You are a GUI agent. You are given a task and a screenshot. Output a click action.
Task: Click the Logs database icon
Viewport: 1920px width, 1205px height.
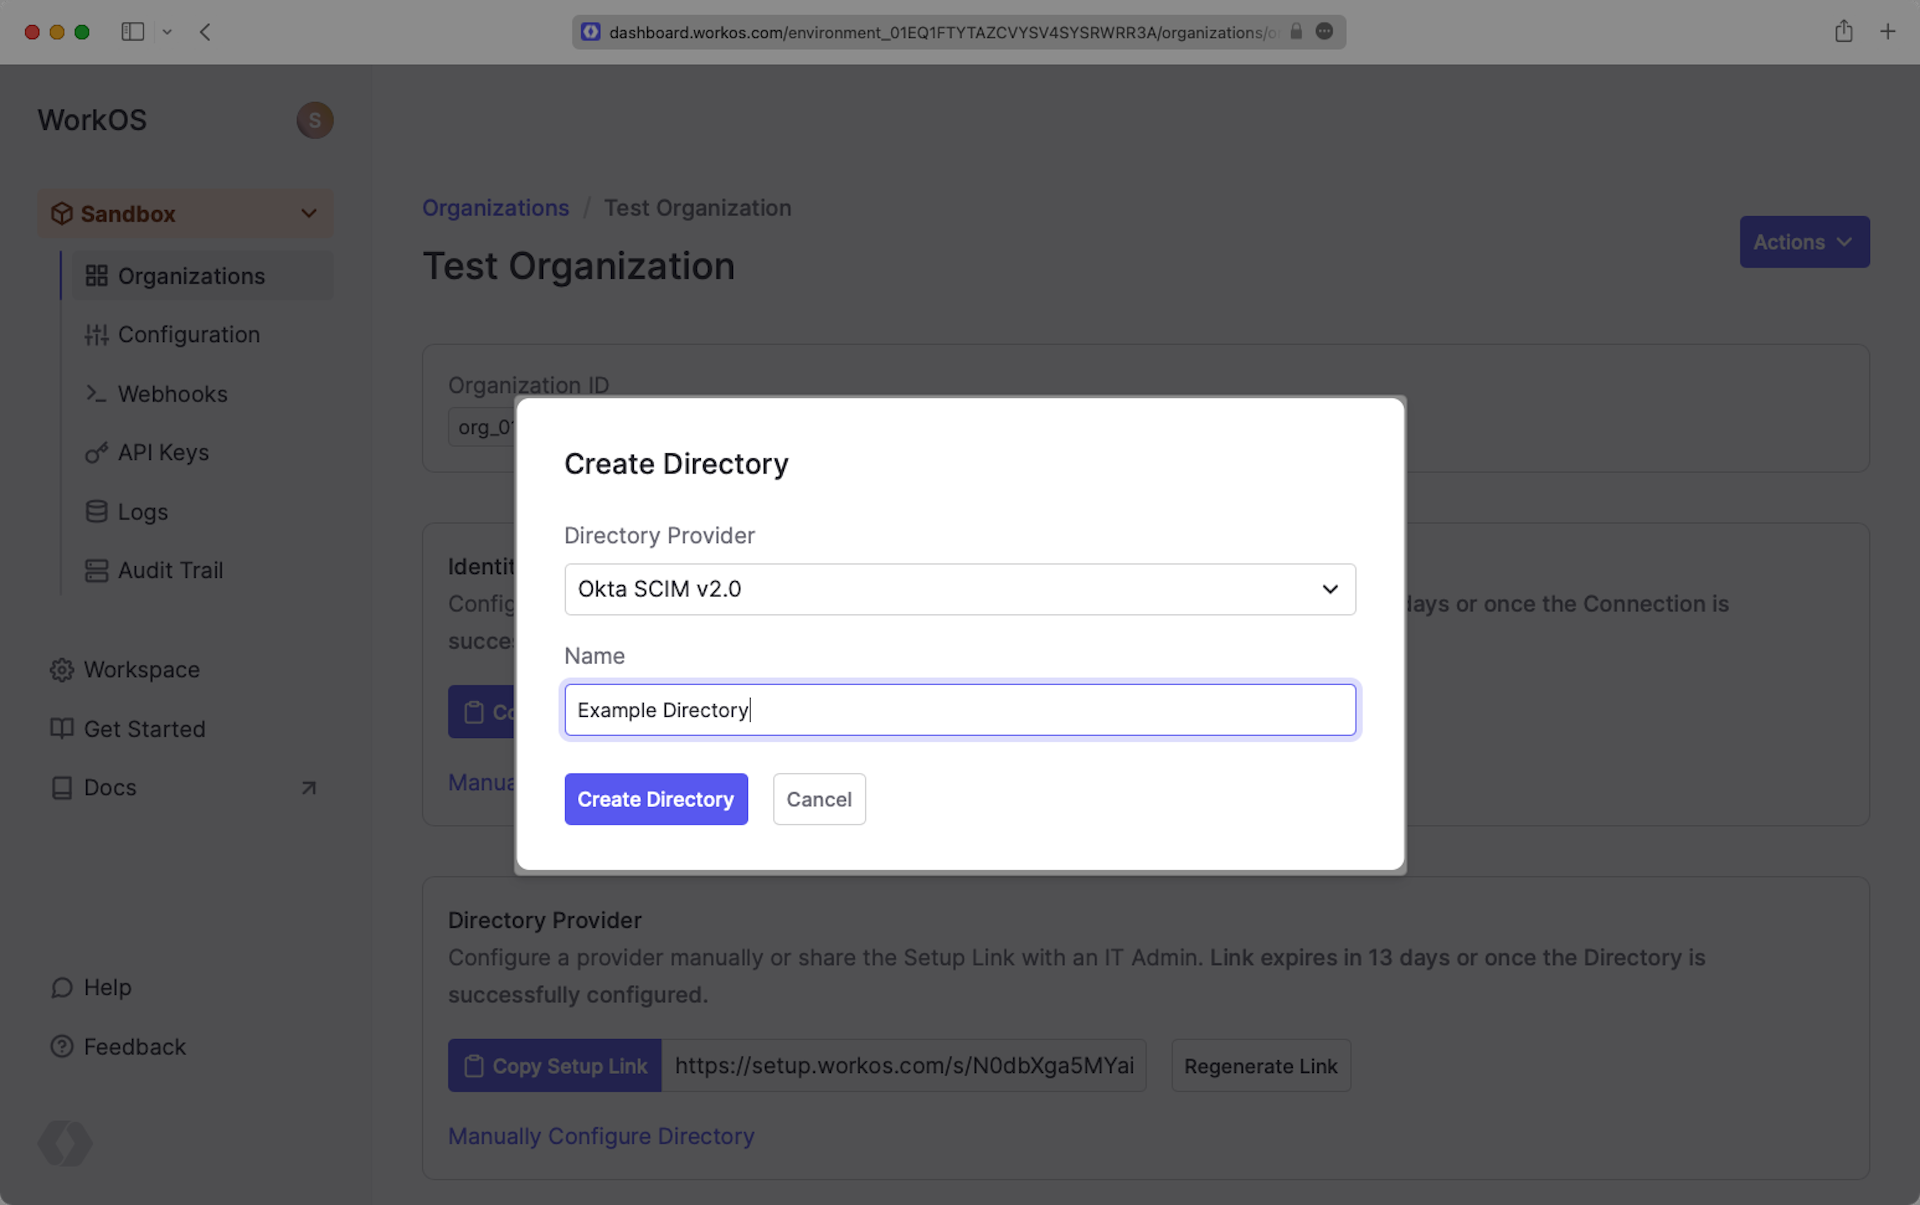pos(96,512)
